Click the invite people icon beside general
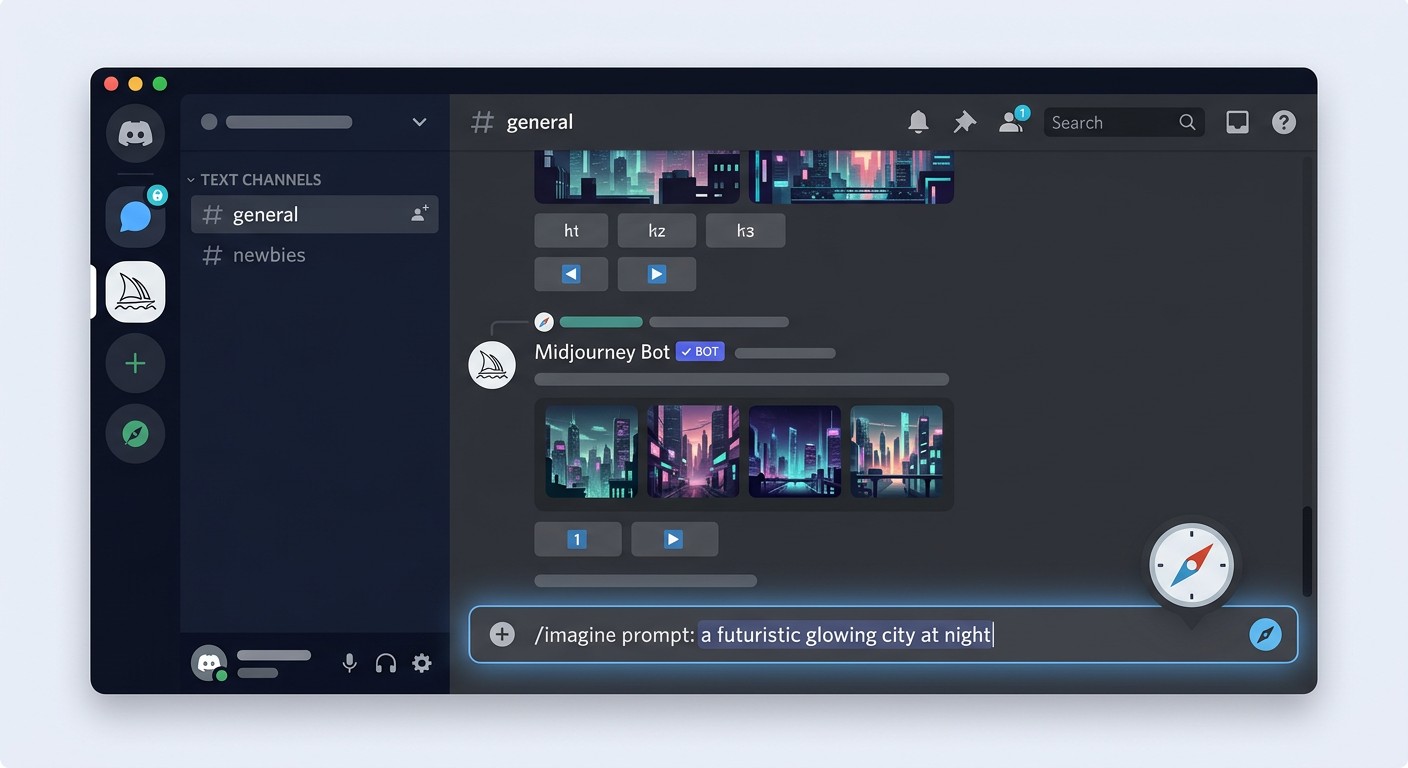Image resolution: width=1408 pixels, height=768 pixels. tap(420, 214)
